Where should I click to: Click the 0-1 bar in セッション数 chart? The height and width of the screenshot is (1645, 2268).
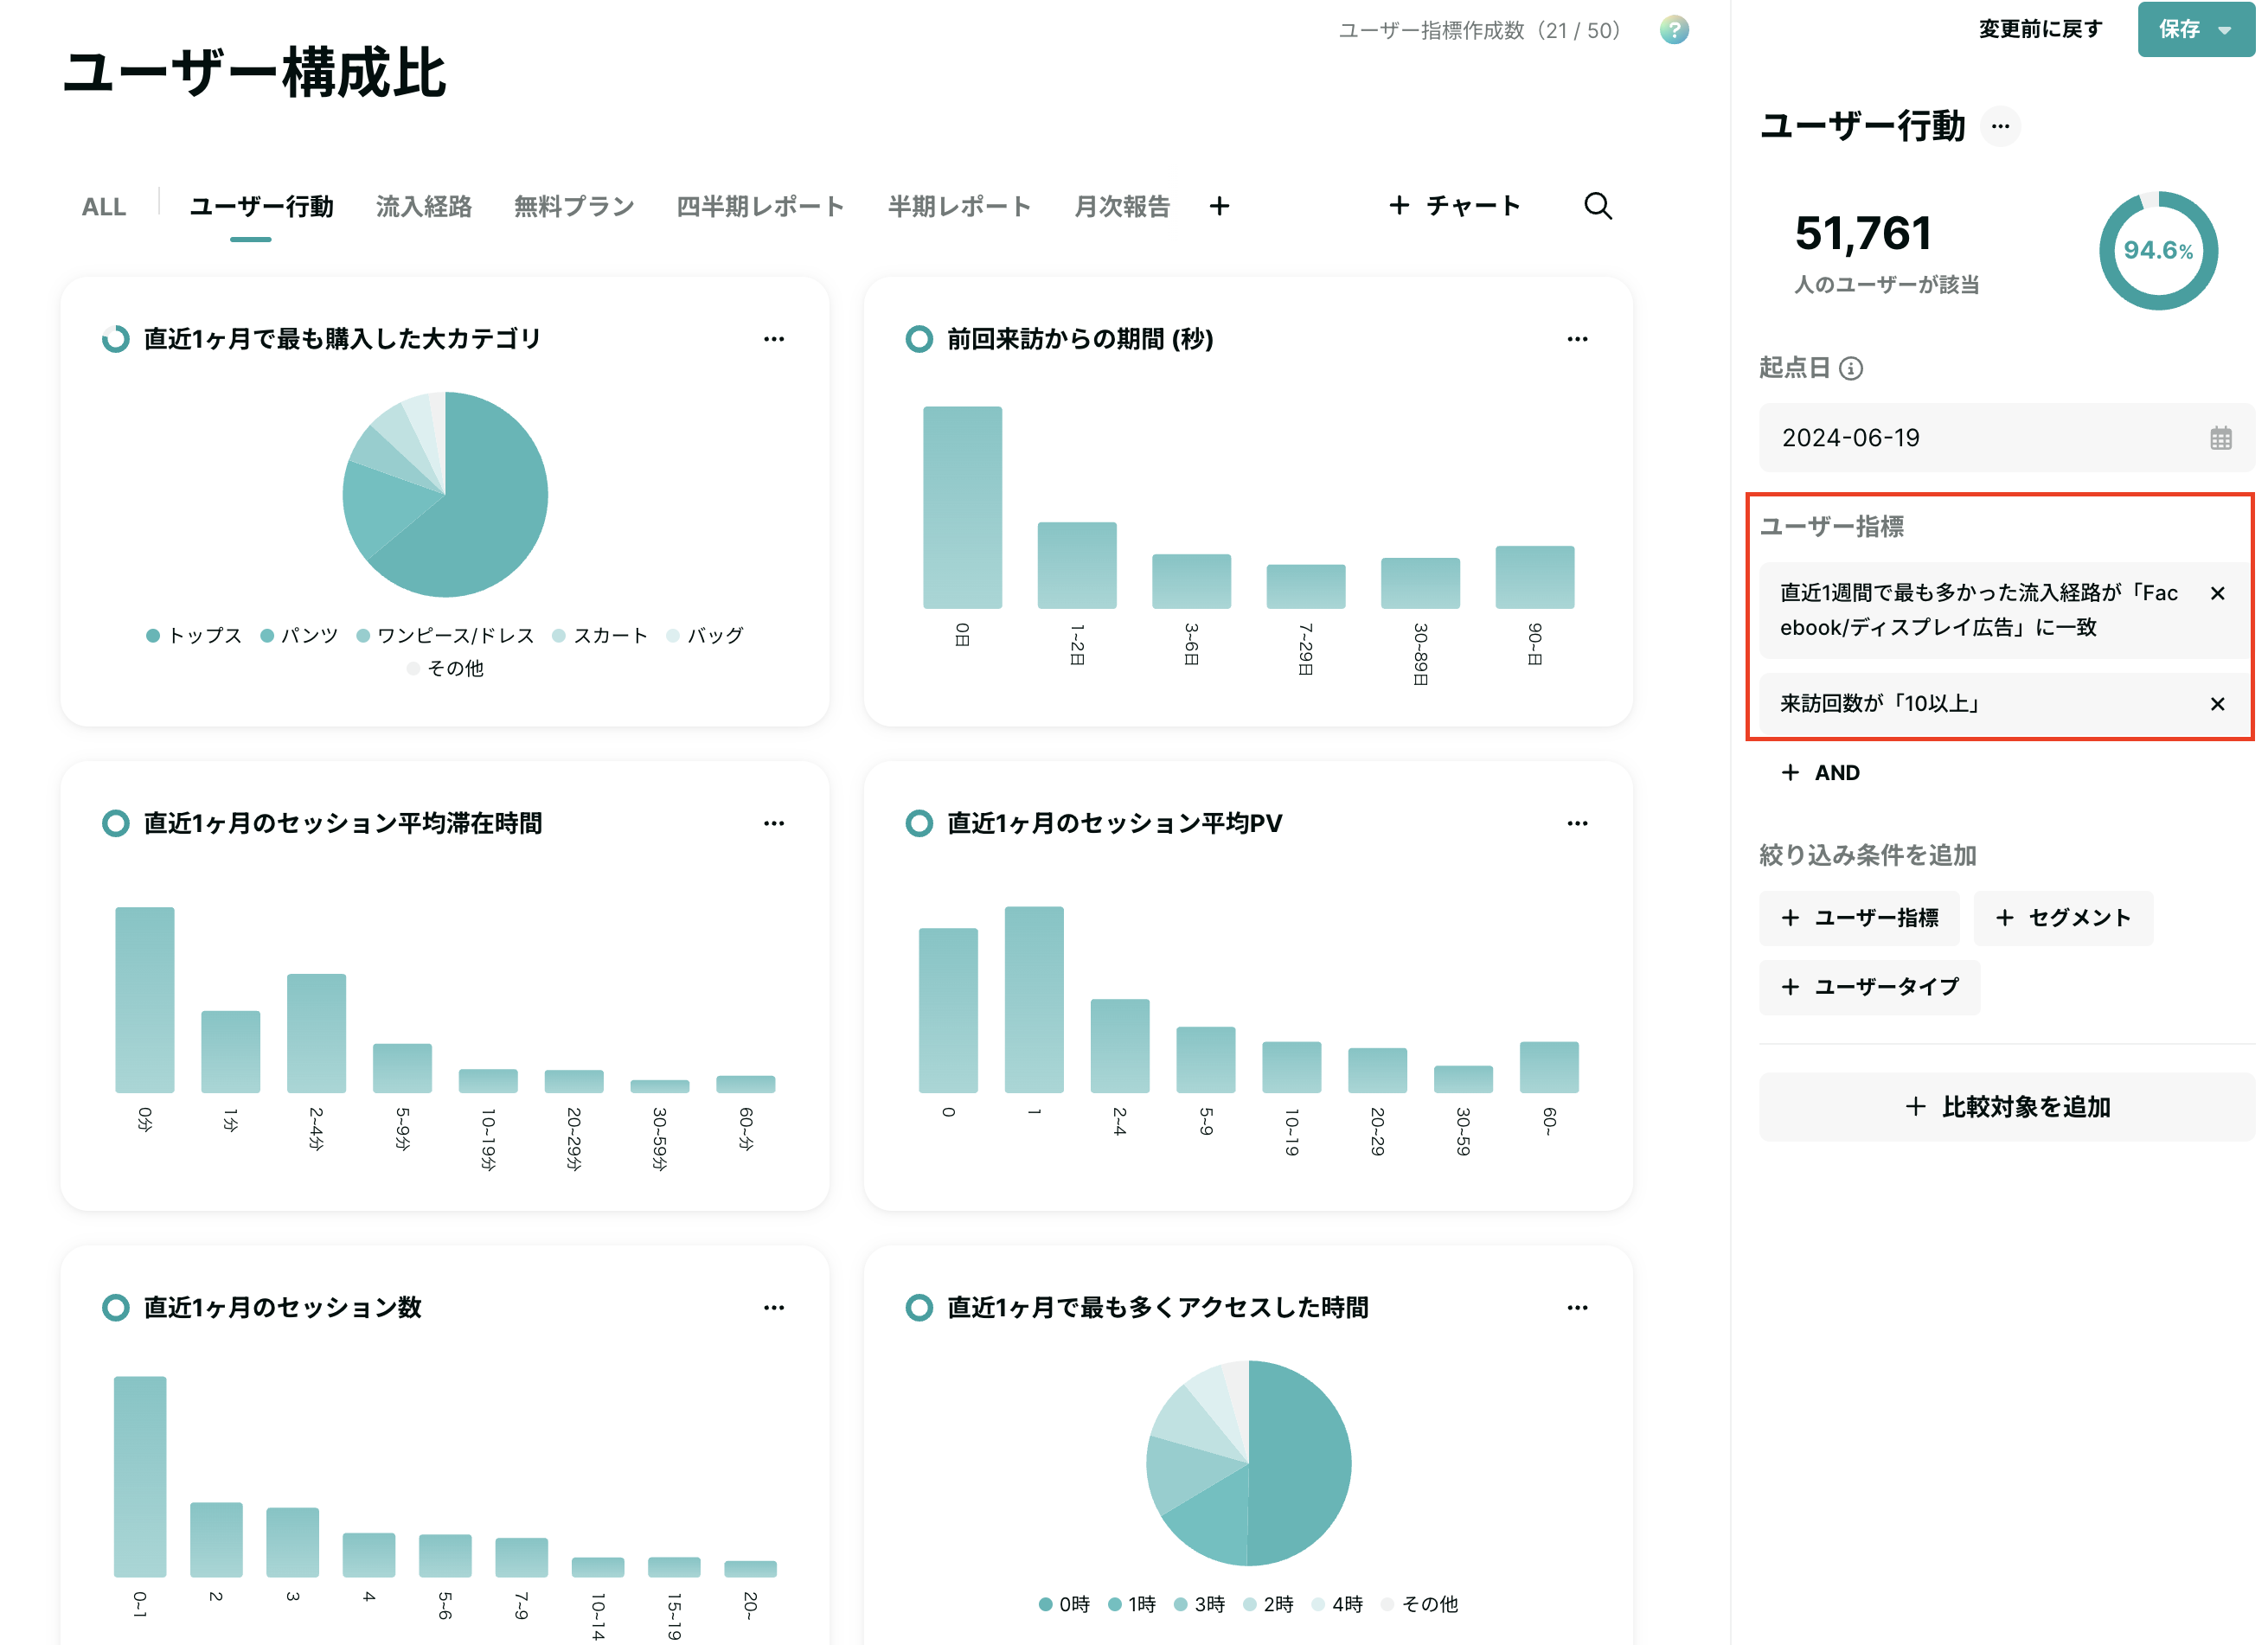[140, 1477]
